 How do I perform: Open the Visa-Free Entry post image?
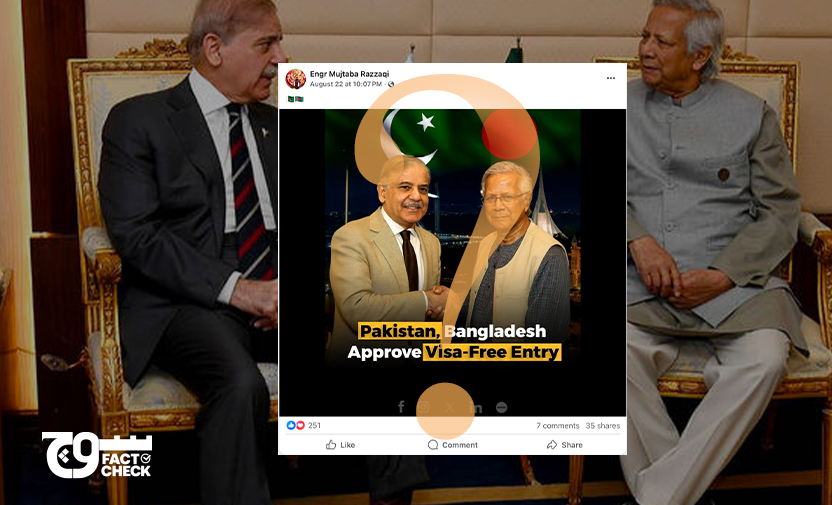[452, 263]
